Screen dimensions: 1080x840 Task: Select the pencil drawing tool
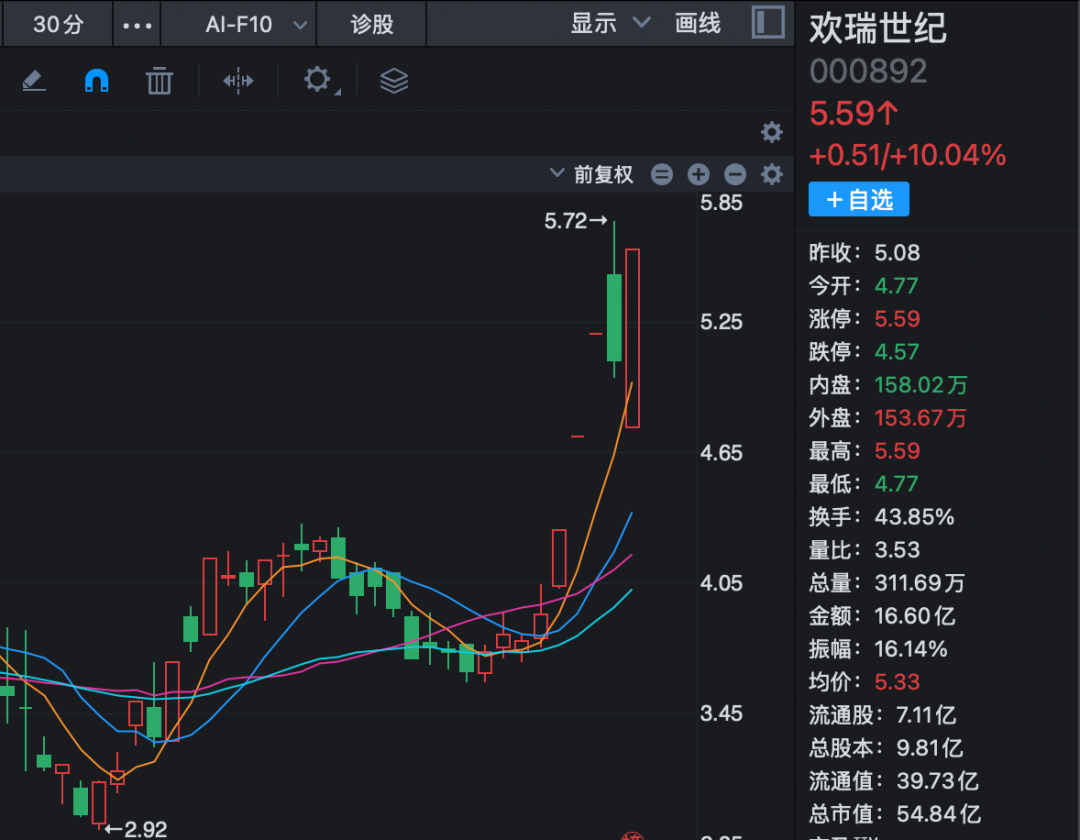pyautogui.click(x=34, y=81)
